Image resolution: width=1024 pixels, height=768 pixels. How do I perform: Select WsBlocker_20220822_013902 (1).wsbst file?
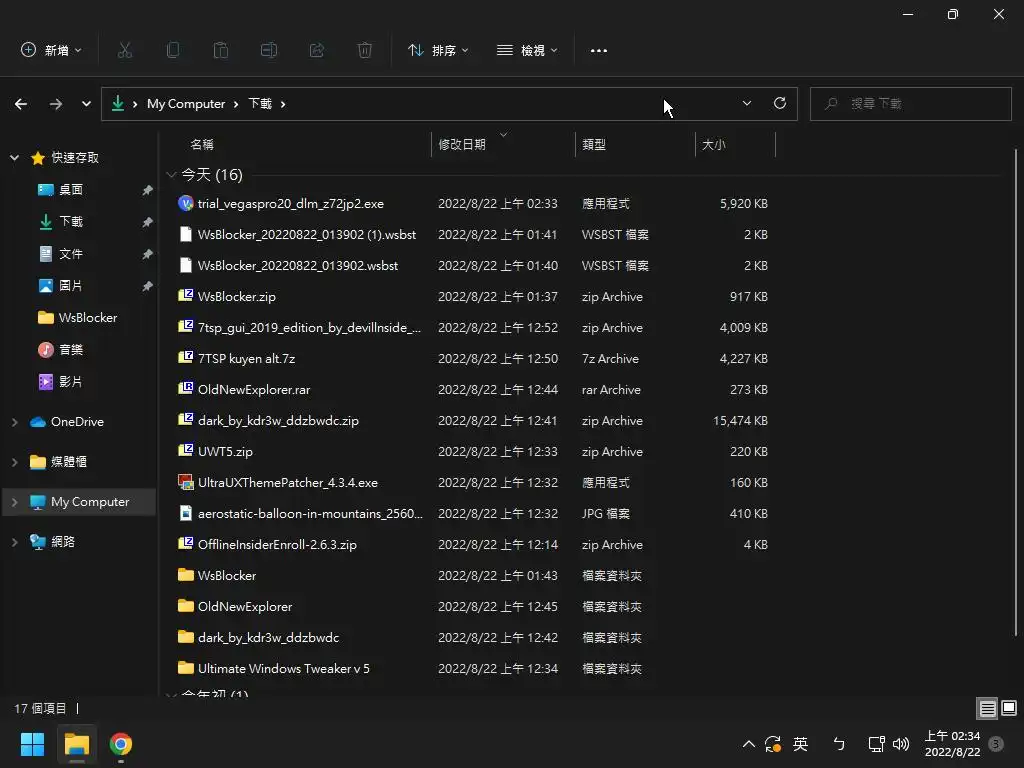pos(306,234)
